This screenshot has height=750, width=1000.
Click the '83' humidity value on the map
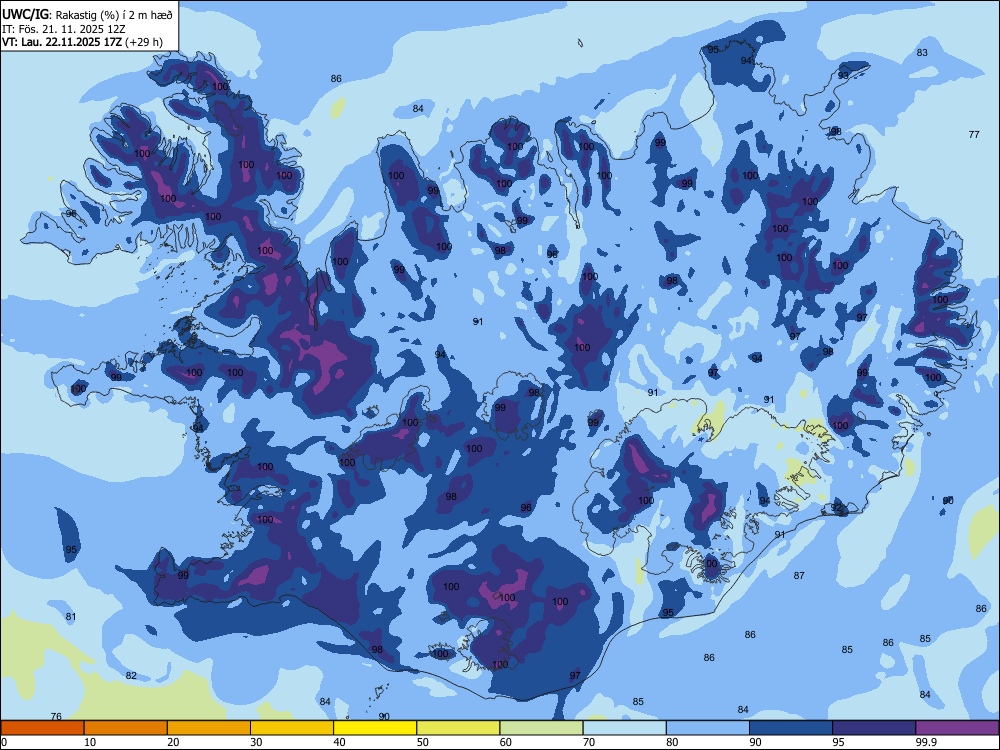922,53
